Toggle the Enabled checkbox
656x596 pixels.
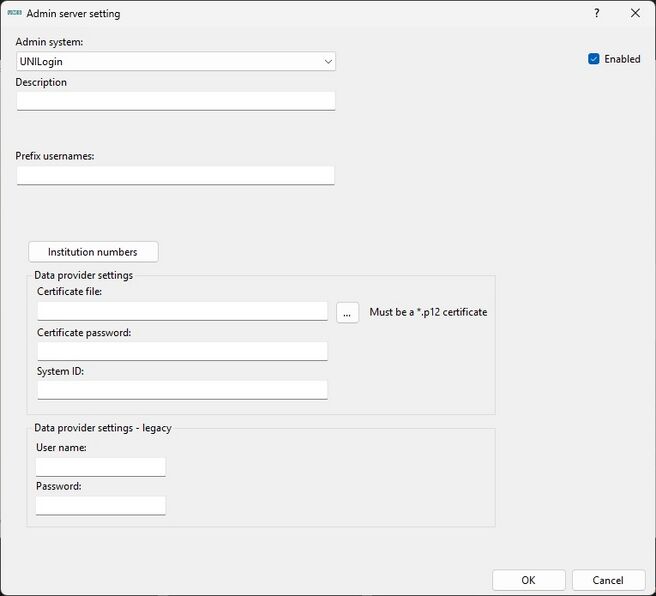point(594,59)
